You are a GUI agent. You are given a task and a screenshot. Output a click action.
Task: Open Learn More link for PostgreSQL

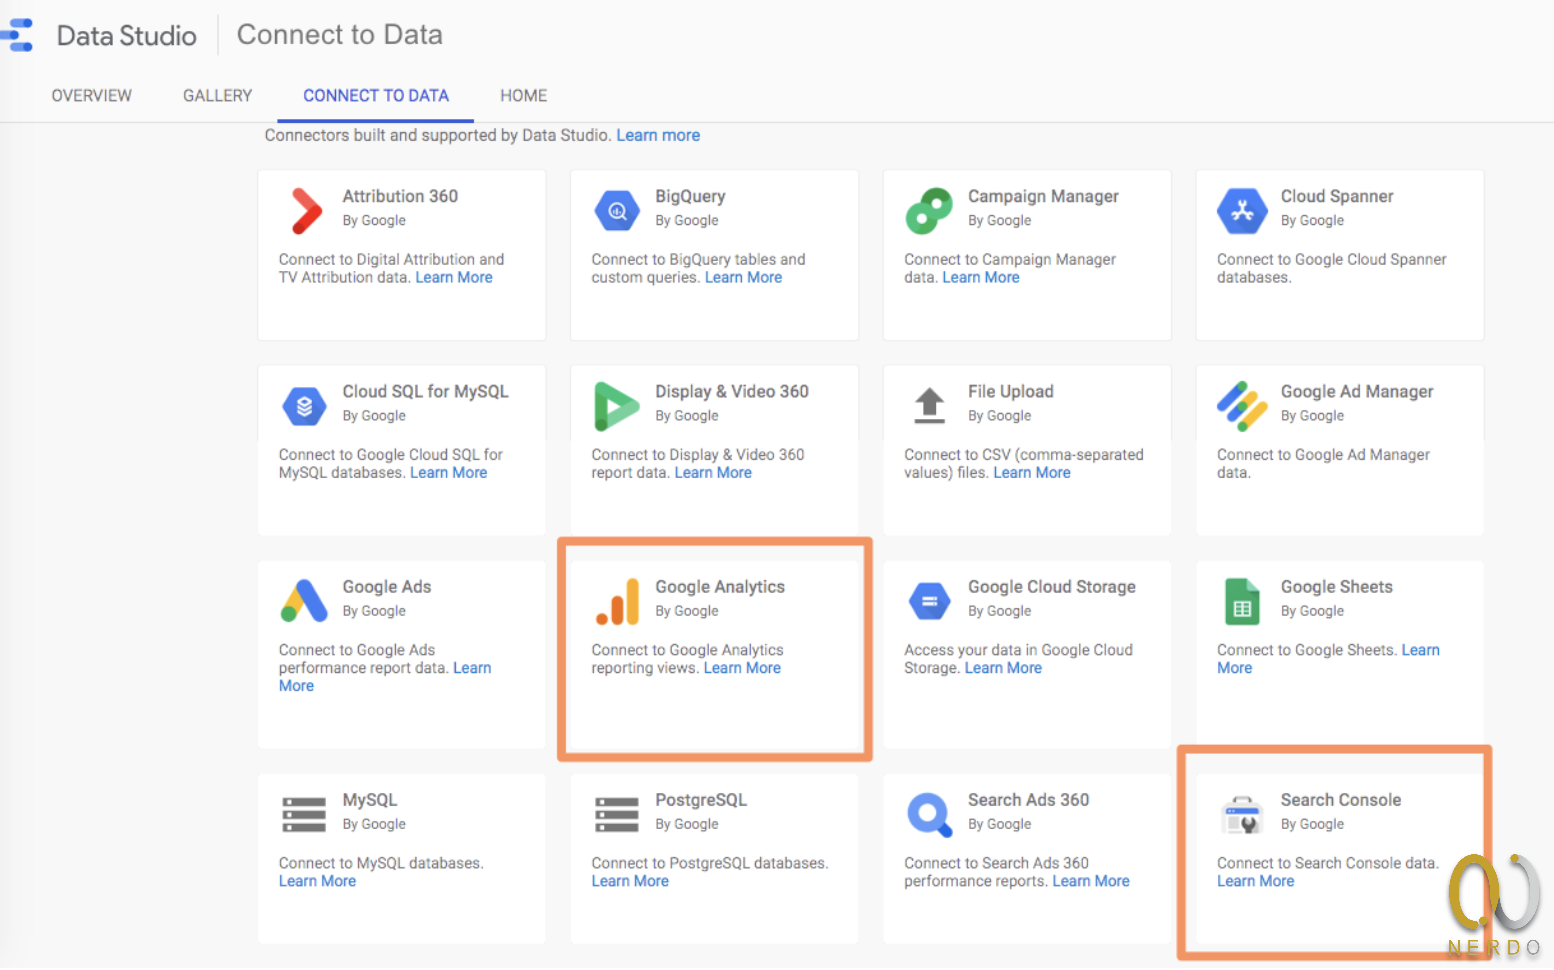coord(630,881)
